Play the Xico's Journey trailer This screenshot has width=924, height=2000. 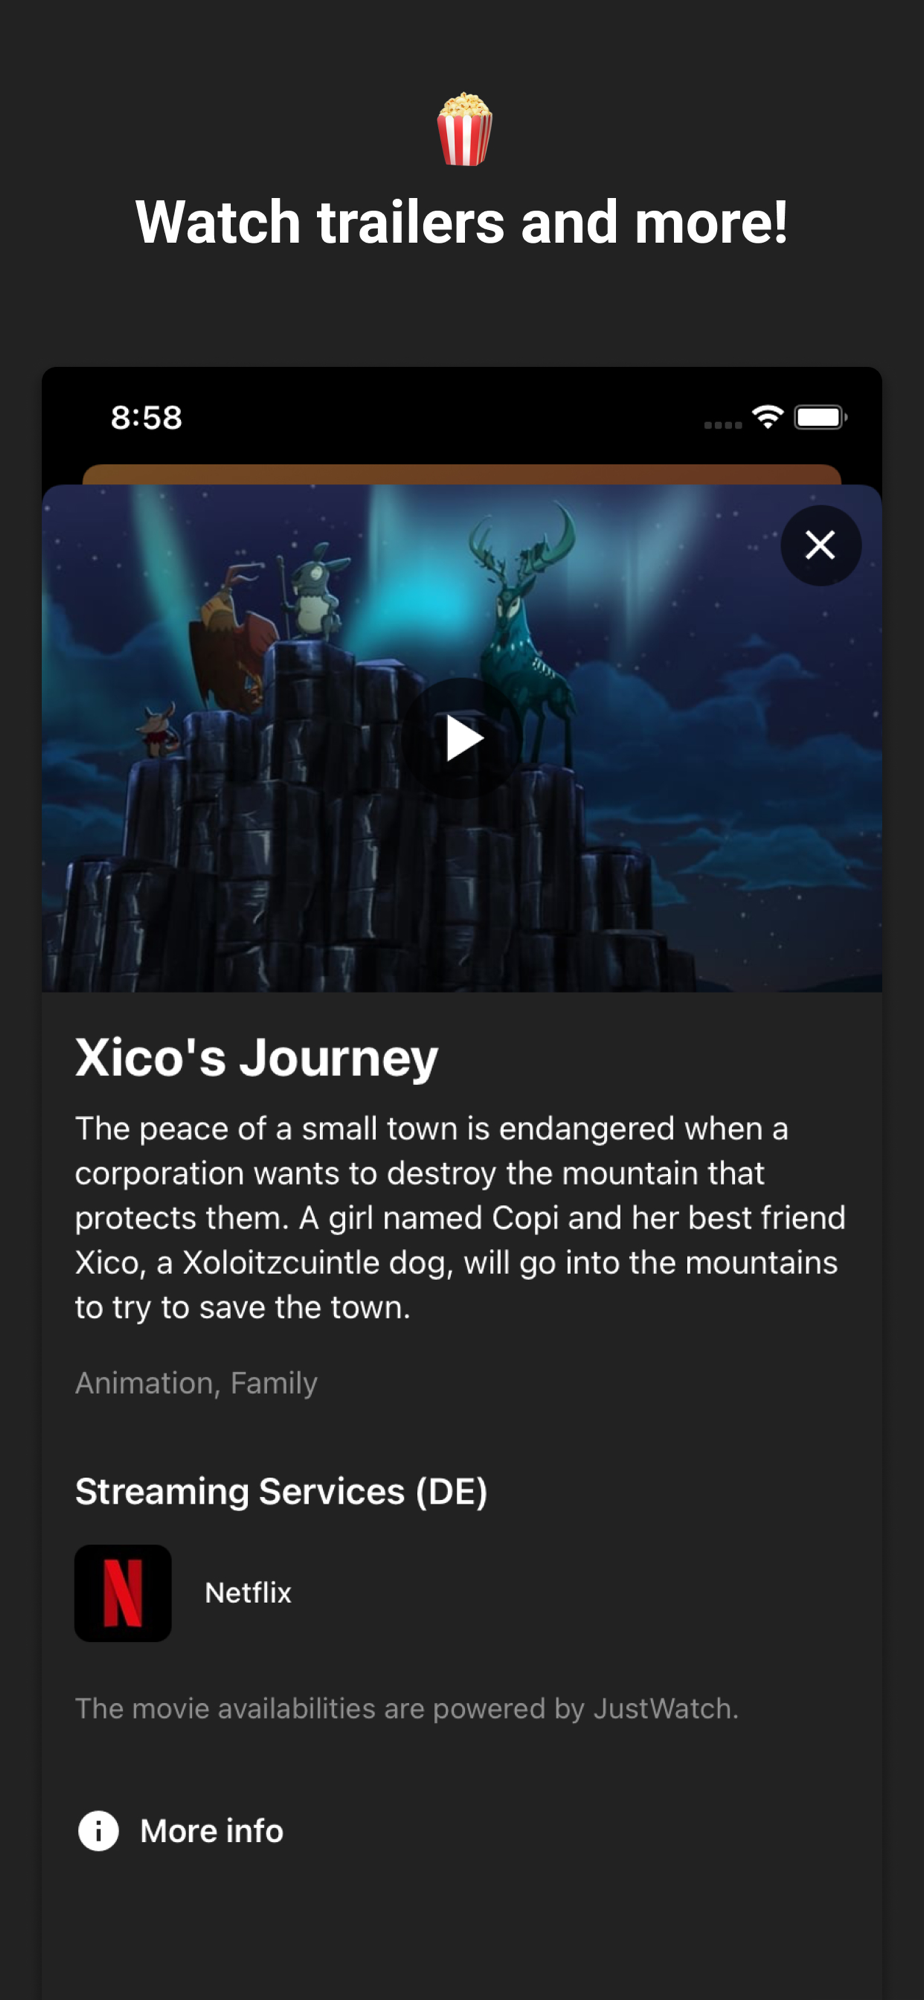462,738
